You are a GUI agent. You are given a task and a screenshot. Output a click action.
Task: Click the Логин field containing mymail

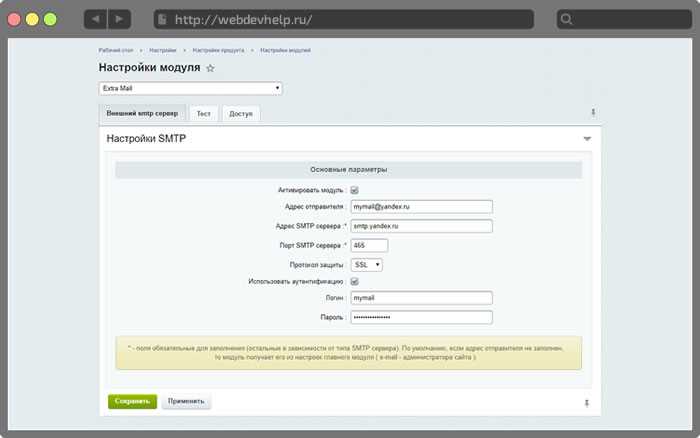tap(422, 298)
